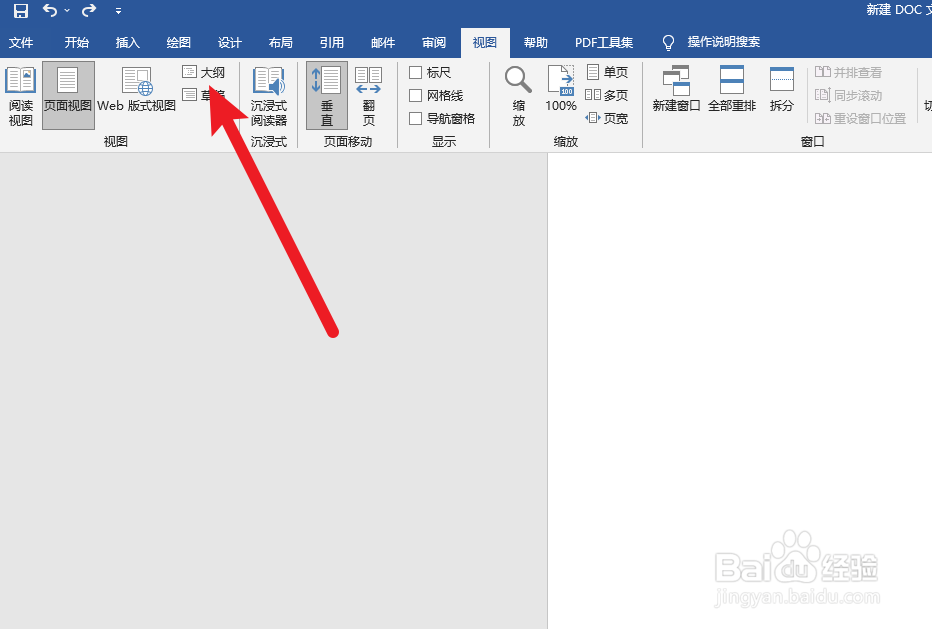Viewport: 932px width, 629px height.
Task: Open the 缩放 (Zoom) dialog
Action: pyautogui.click(x=518, y=94)
